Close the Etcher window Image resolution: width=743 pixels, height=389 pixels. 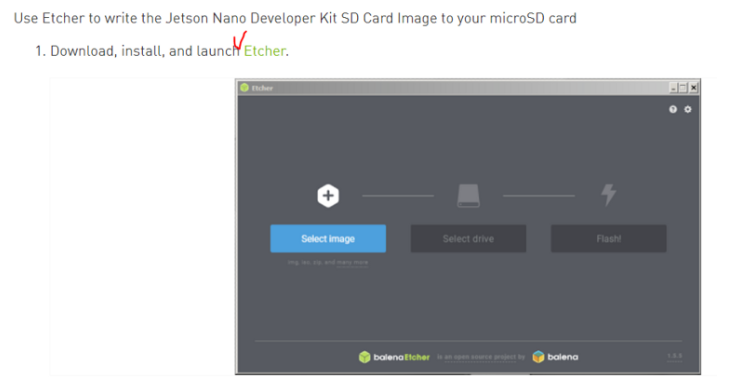693,88
